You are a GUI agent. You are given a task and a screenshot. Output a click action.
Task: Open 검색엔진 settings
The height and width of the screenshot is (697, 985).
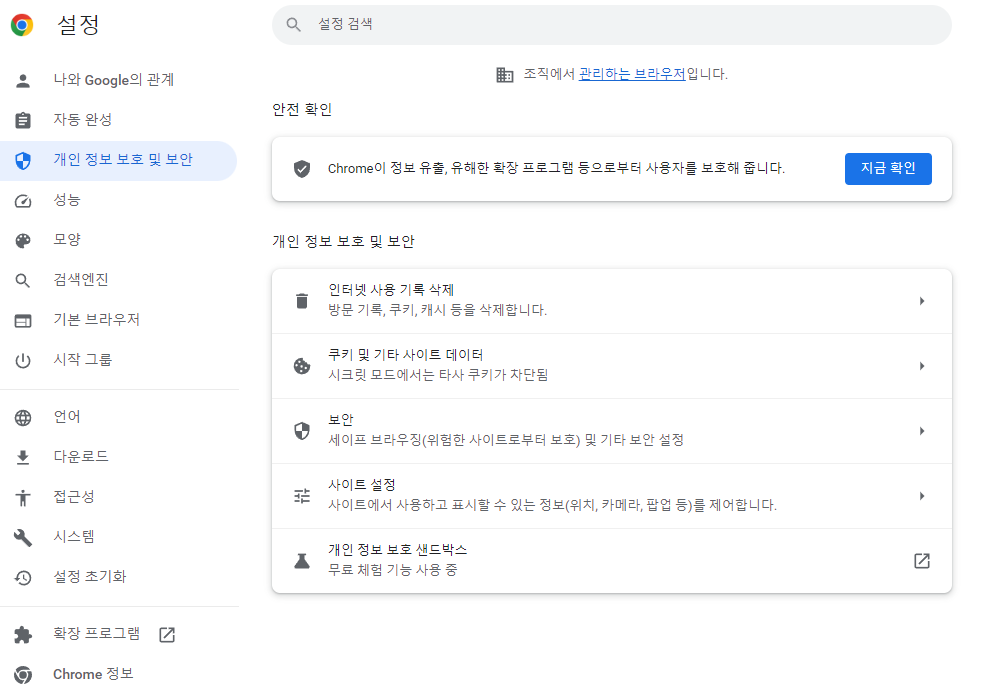[118, 281]
